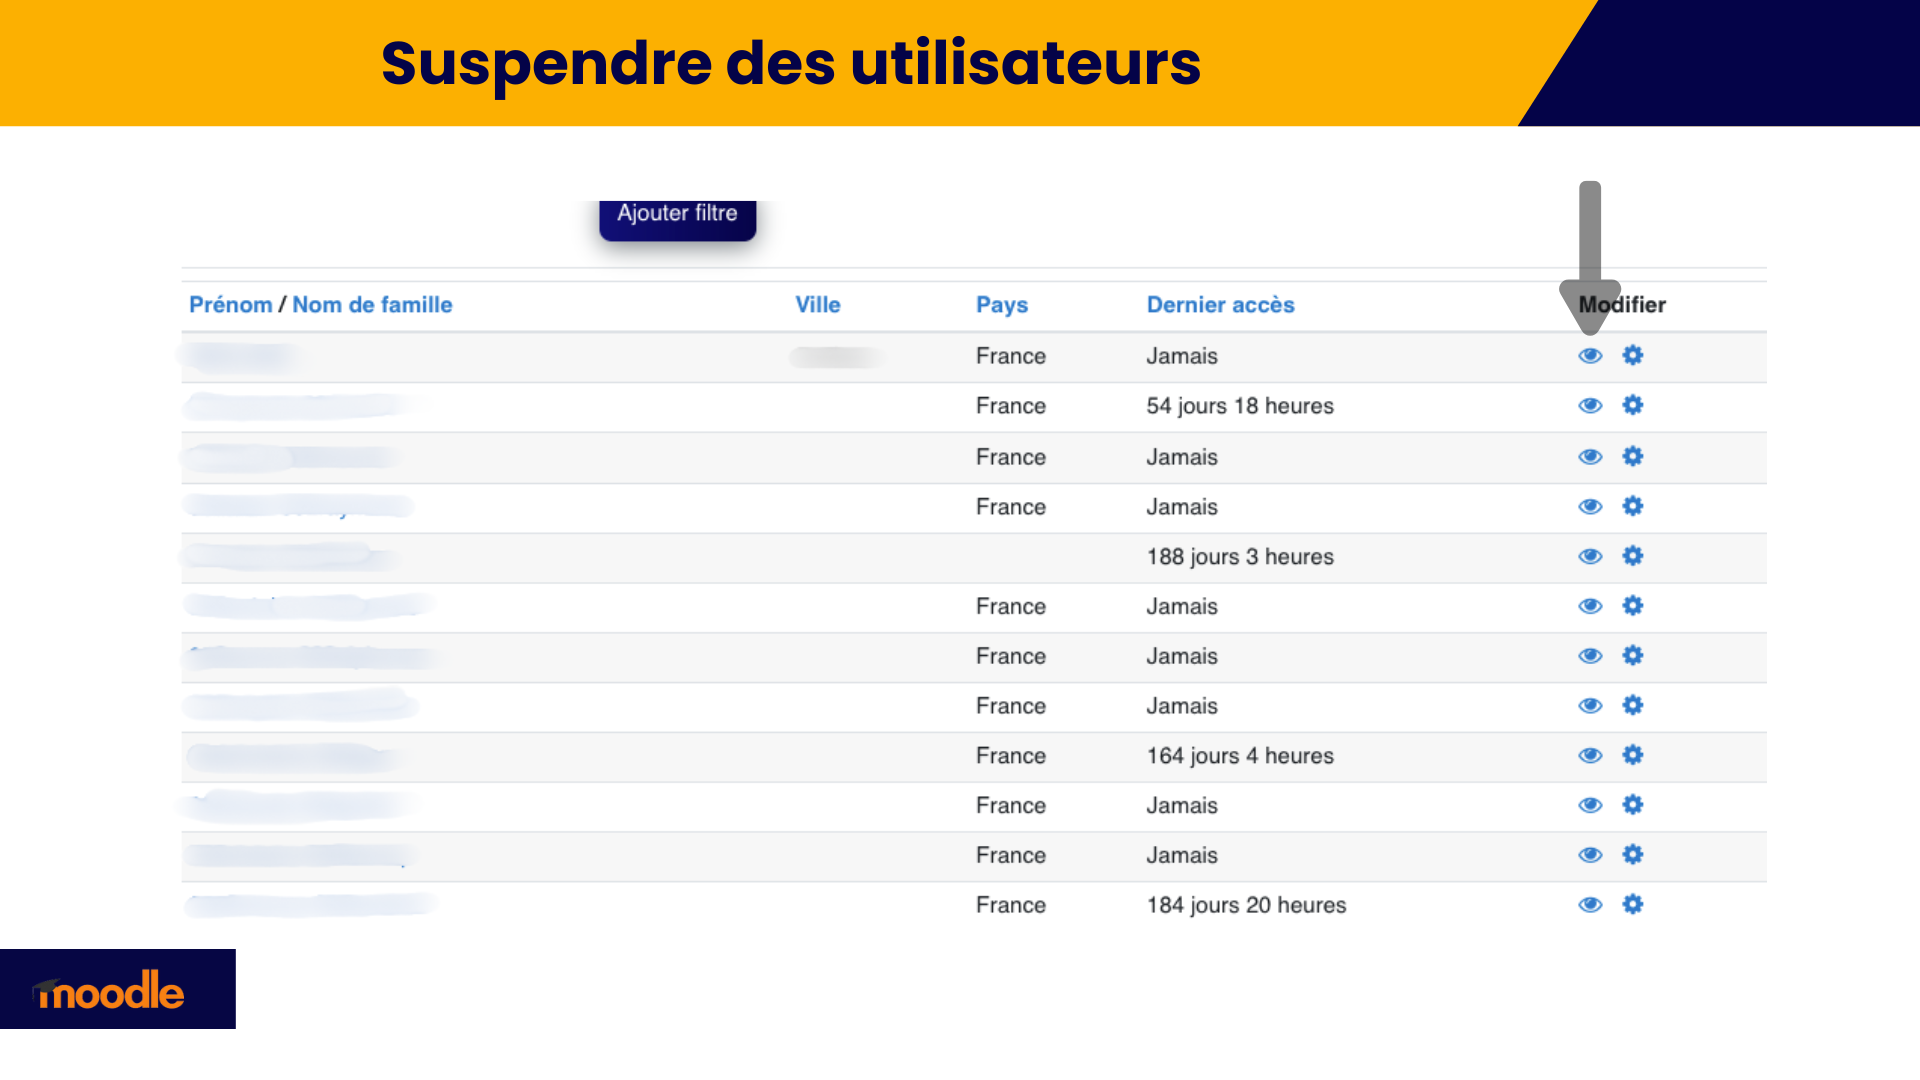Click the Moodle logo

click(x=110, y=991)
